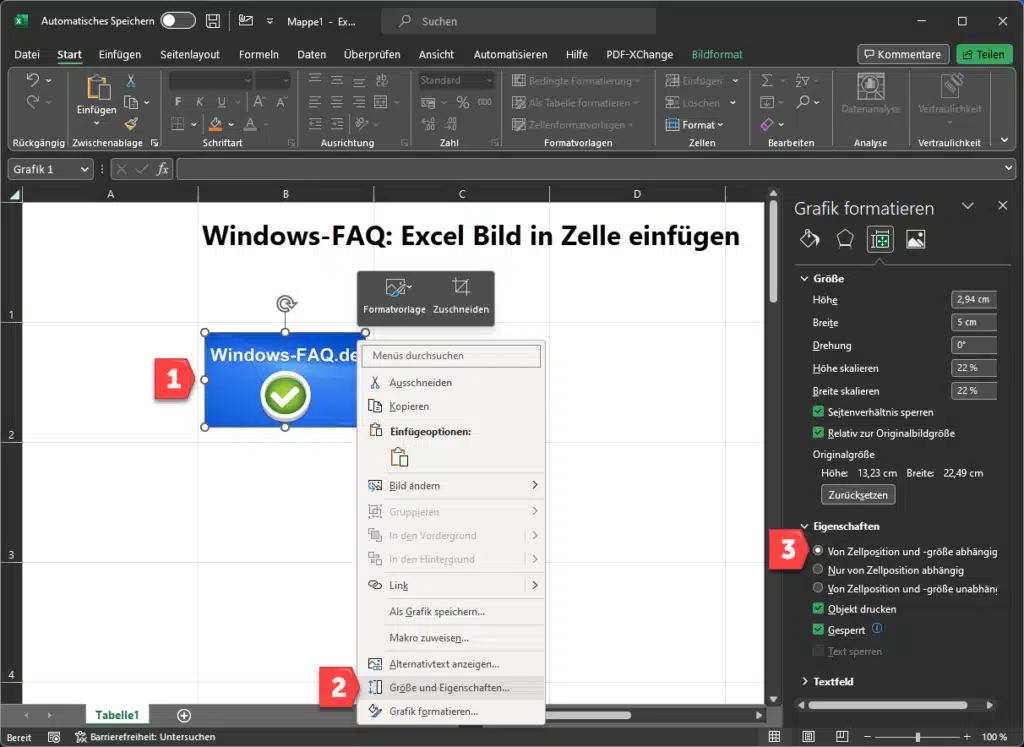Uncheck Seitenverhältnis sperren checkbox
The image size is (1024, 747).
click(818, 411)
